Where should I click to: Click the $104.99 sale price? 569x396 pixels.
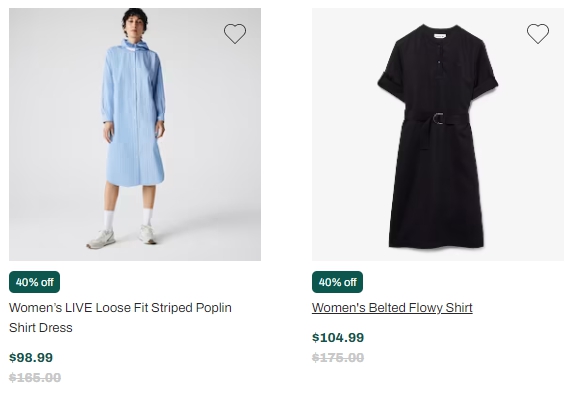pos(338,338)
